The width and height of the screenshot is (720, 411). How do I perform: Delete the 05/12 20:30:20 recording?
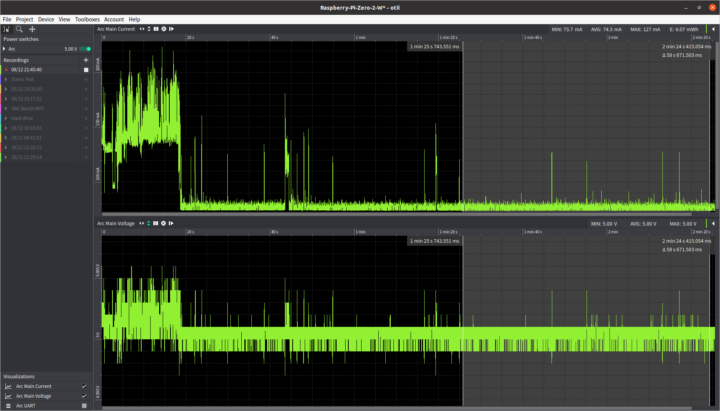(x=86, y=89)
